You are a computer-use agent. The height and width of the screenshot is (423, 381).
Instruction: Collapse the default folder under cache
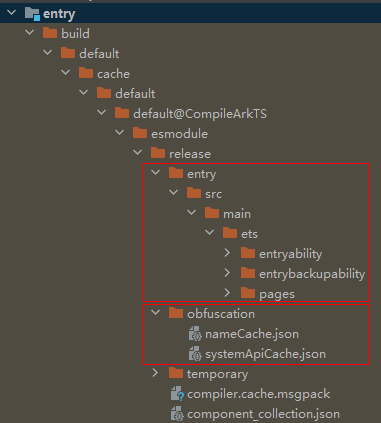[84, 93]
